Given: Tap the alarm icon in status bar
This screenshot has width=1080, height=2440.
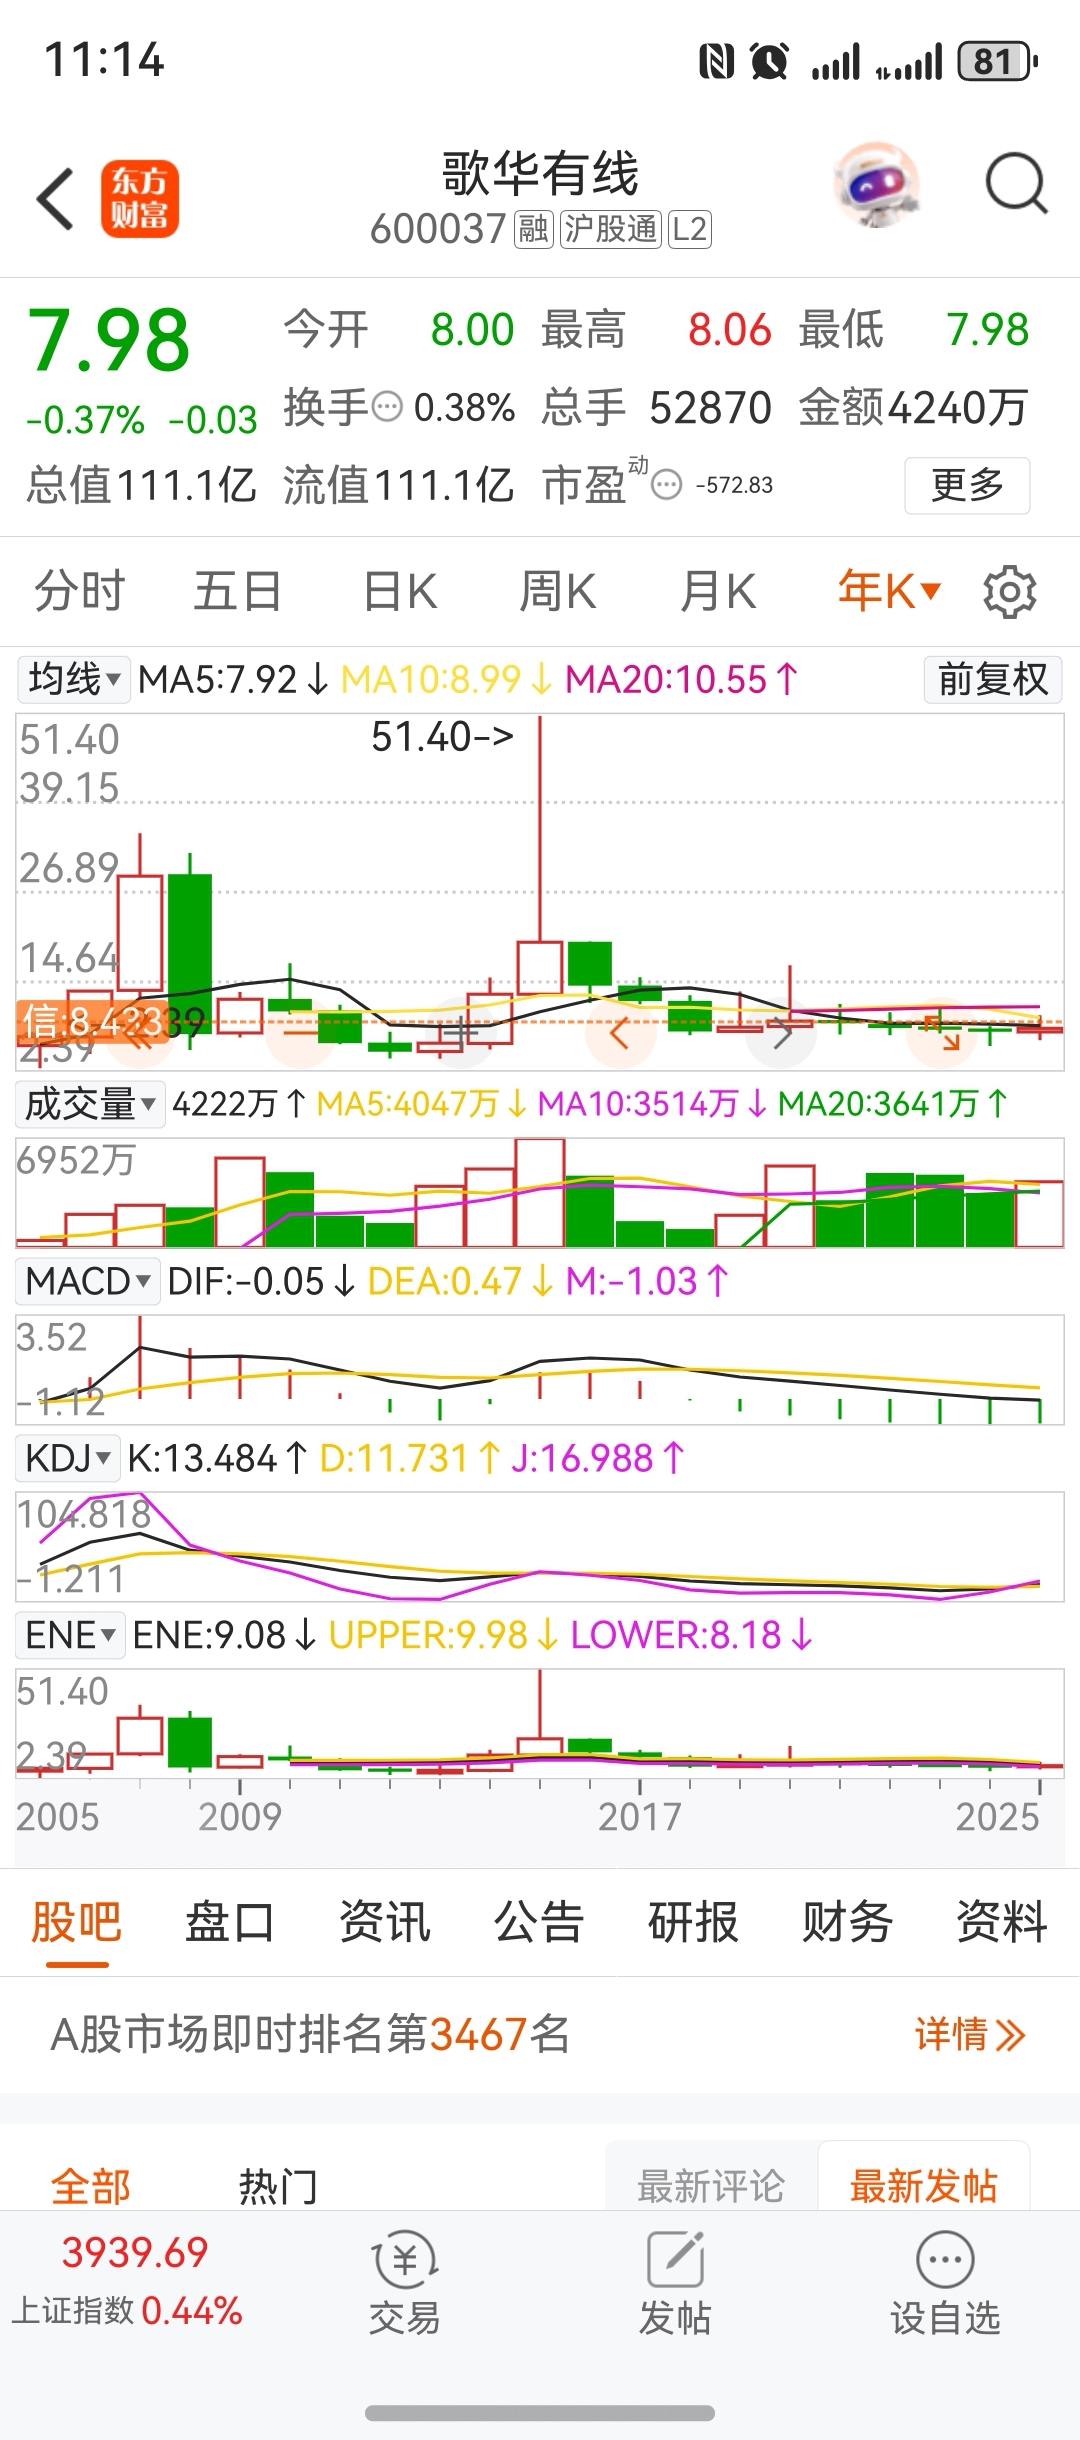Looking at the screenshot, I should pos(769,62).
